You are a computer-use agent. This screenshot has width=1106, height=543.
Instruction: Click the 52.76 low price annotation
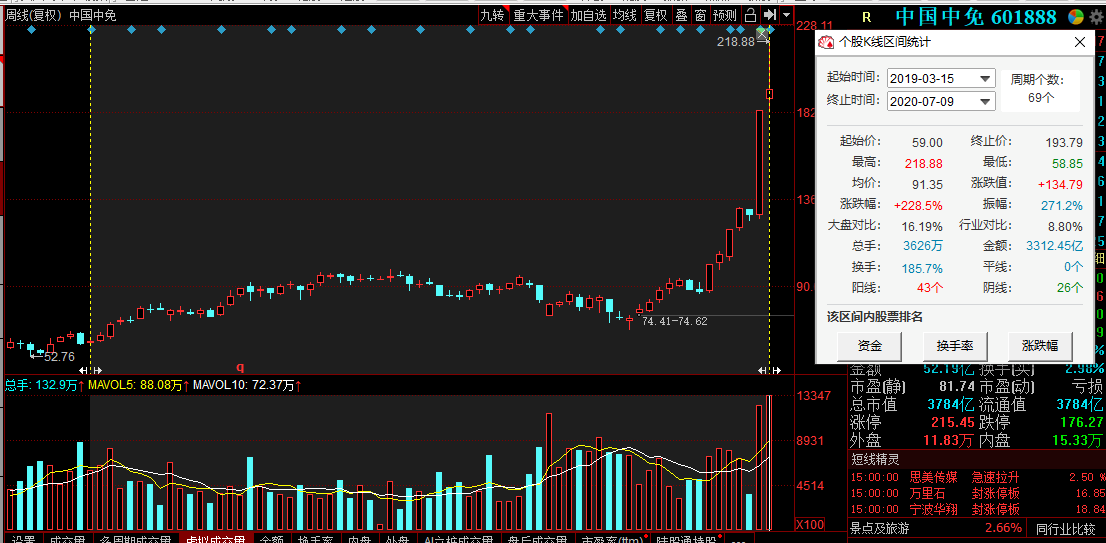point(59,357)
